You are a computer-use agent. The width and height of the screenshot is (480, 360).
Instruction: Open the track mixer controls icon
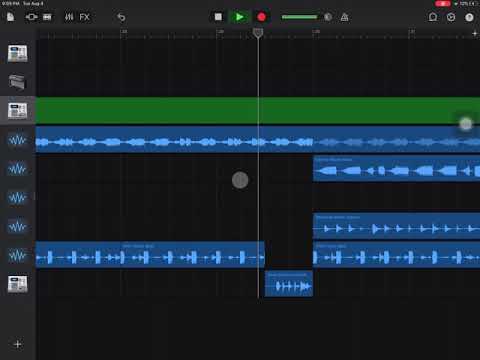pyautogui.click(x=69, y=17)
